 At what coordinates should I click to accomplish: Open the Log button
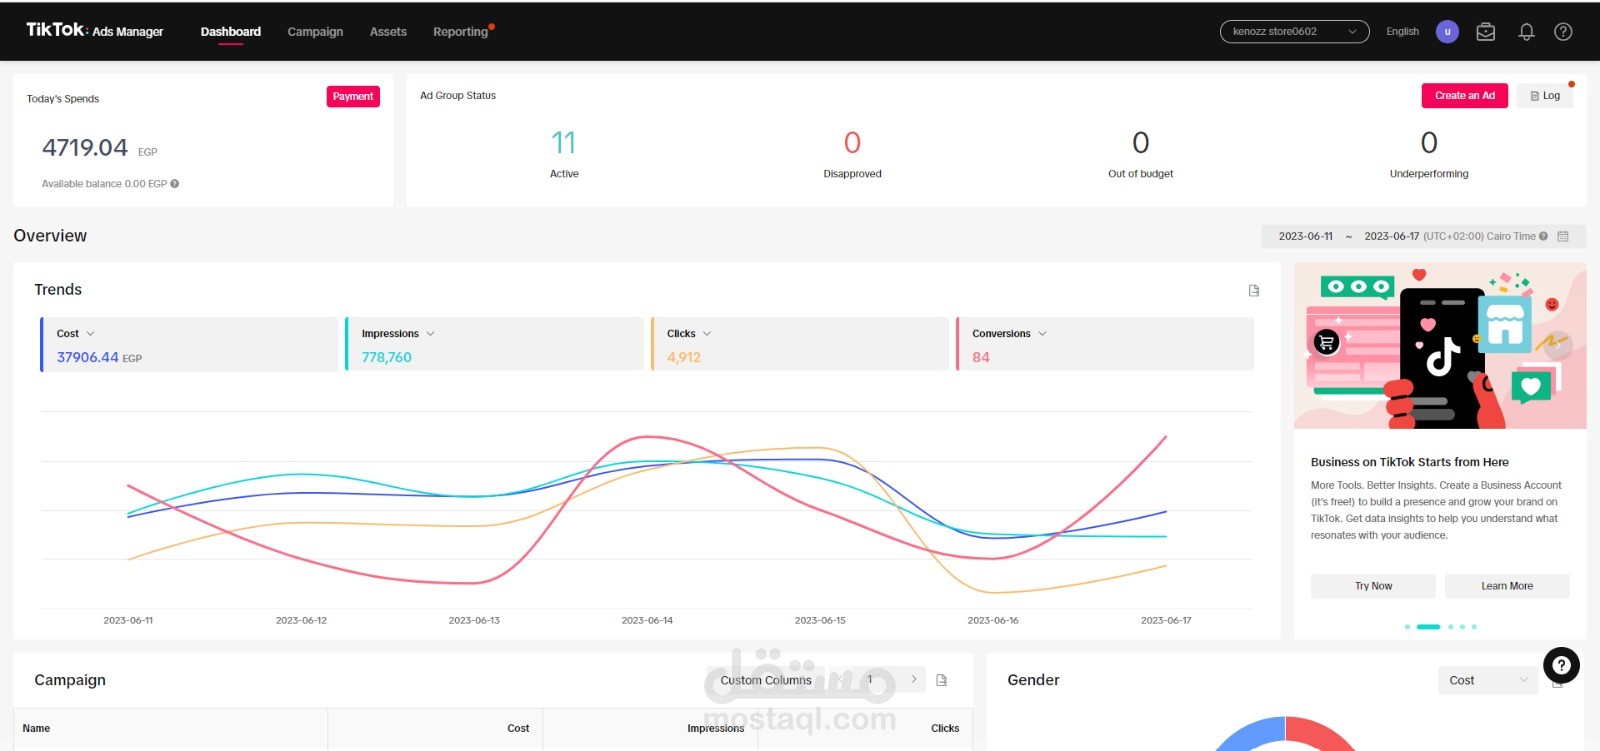(x=1545, y=96)
